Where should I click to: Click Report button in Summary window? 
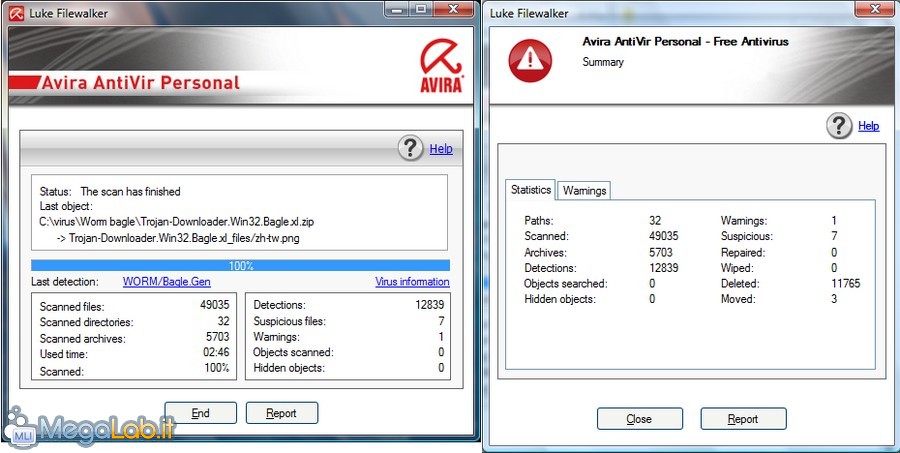coord(743,419)
